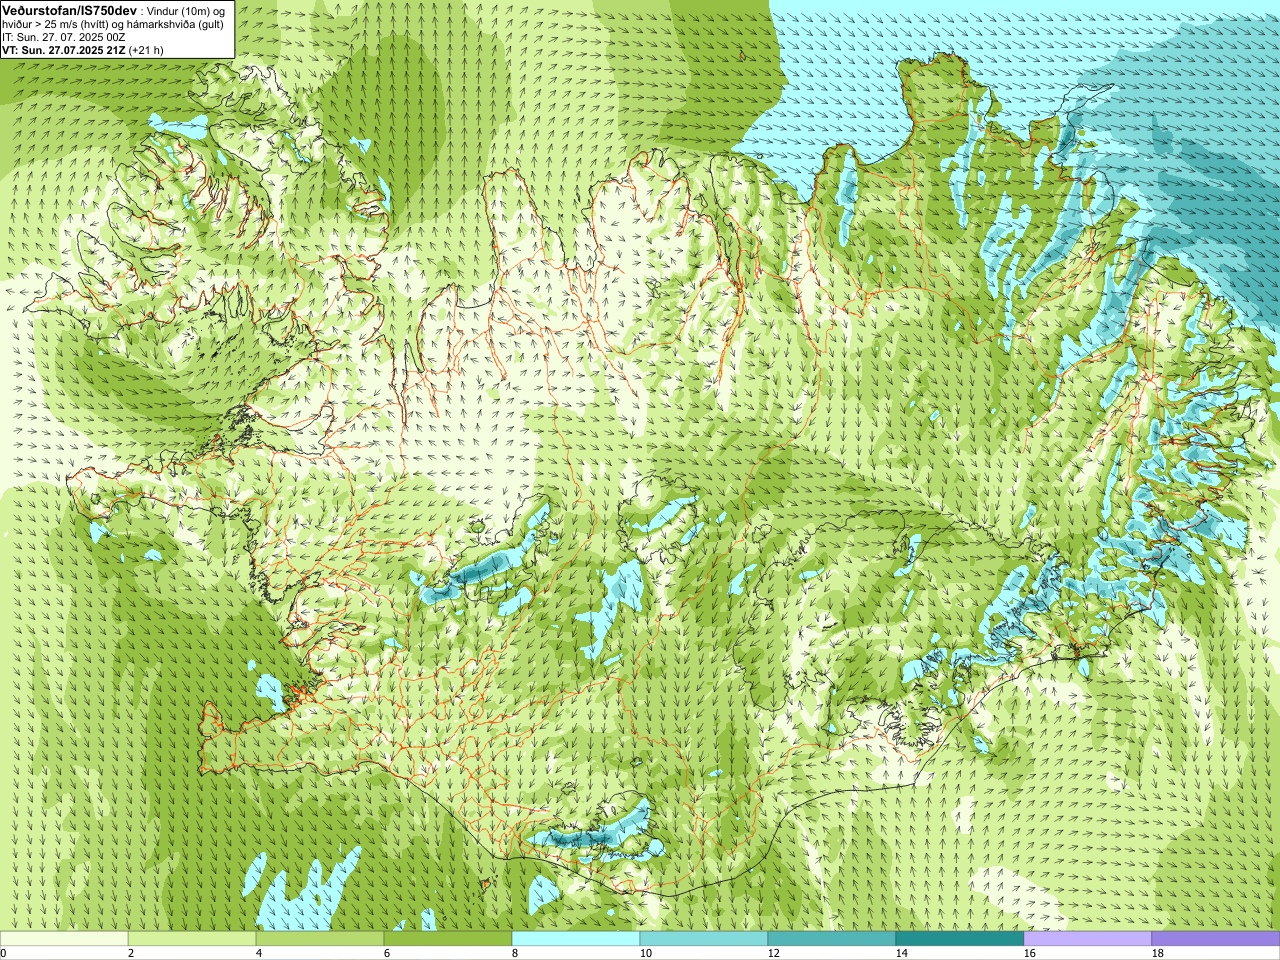
Task: Click the Veðurstofan/IS750dev title text
Action: click(x=69, y=9)
